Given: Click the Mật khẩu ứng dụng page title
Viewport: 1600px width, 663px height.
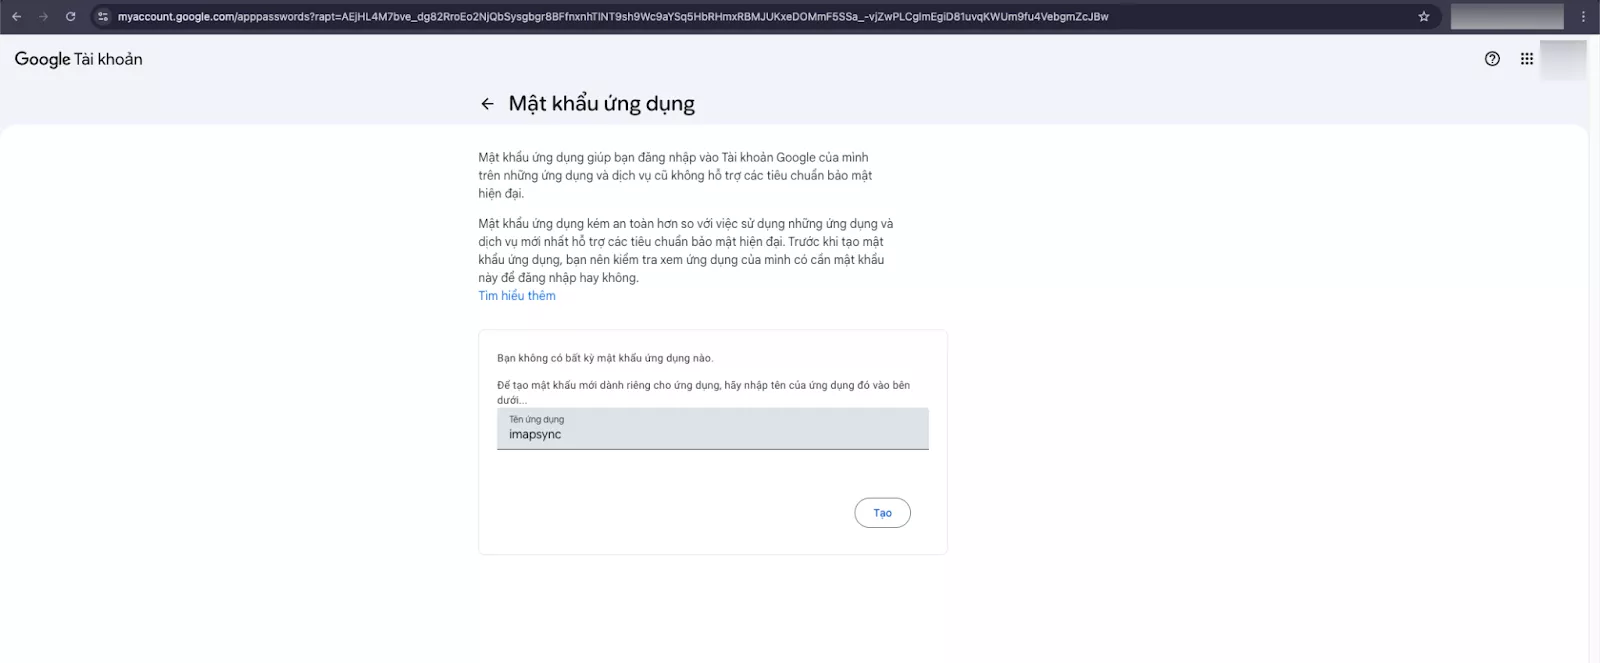Looking at the screenshot, I should 602,103.
